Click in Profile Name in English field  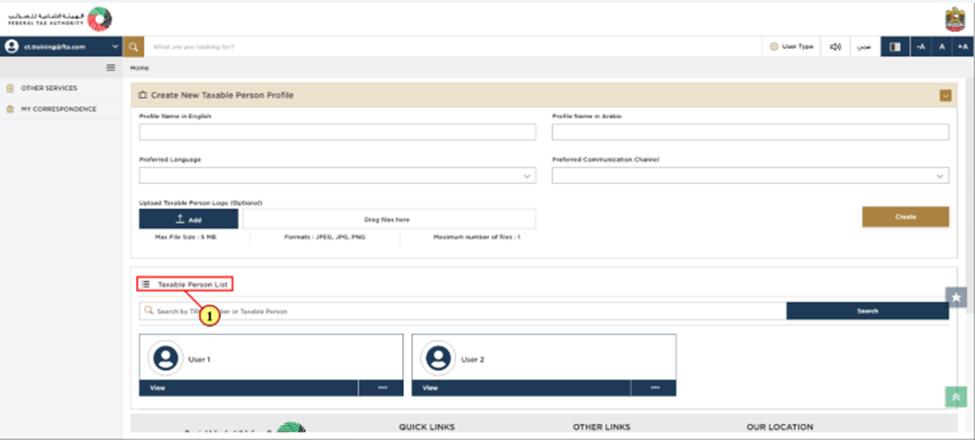[x=337, y=132]
